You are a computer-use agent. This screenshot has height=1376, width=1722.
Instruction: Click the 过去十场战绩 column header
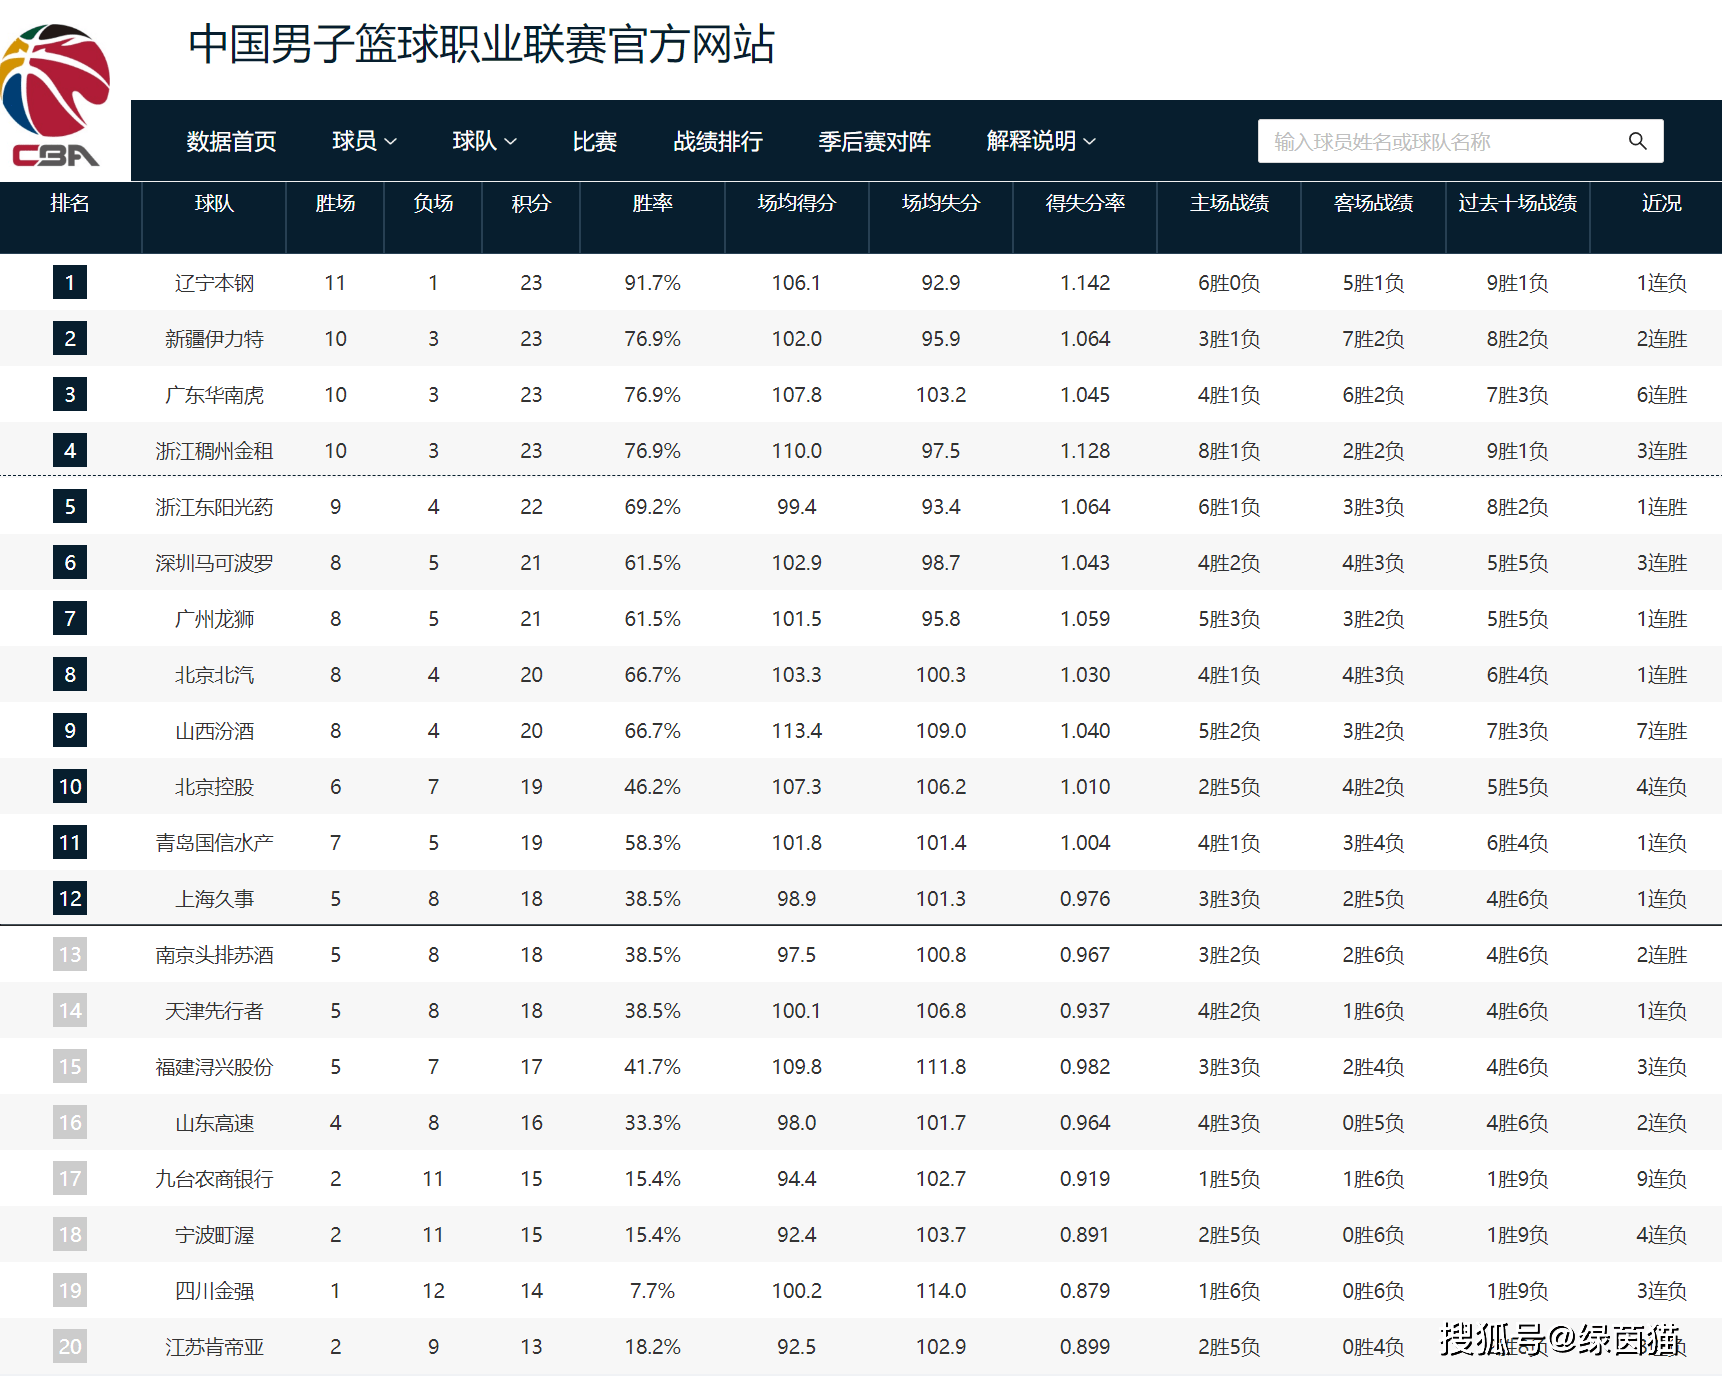pyautogui.click(x=1517, y=203)
